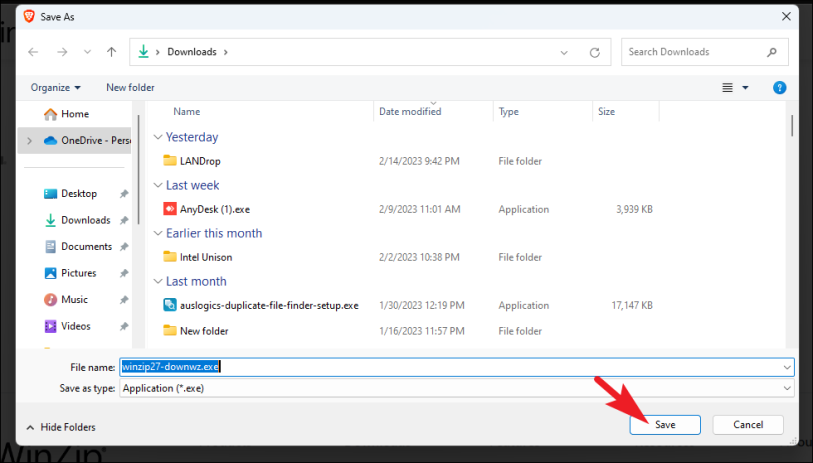The image size is (813, 463).
Task: Sort by Date modified column header
Action: [x=410, y=112]
